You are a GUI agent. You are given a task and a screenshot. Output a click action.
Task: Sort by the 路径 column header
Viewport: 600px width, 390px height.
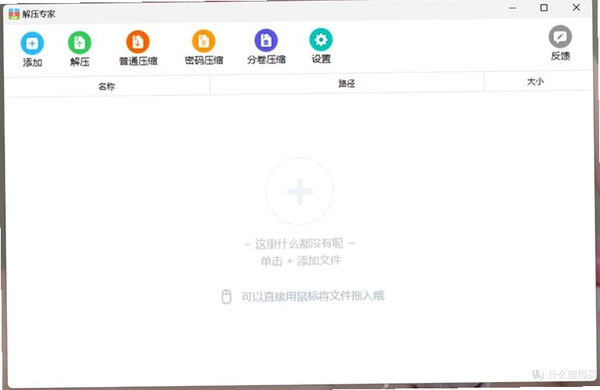(347, 83)
